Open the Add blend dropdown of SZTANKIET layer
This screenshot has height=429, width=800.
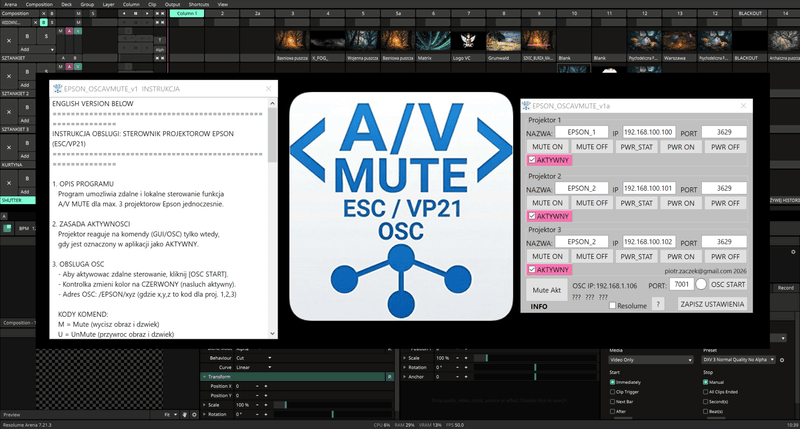(37, 49)
